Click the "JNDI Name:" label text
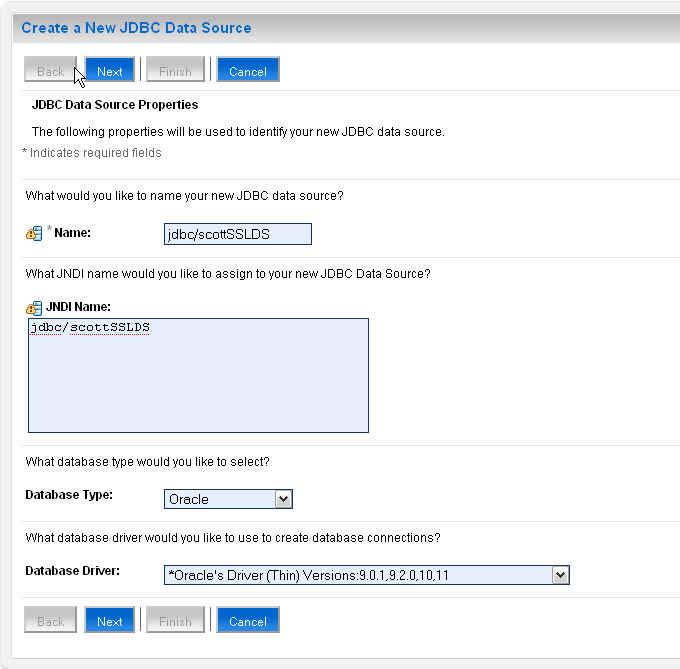The image size is (680, 669). point(78,307)
